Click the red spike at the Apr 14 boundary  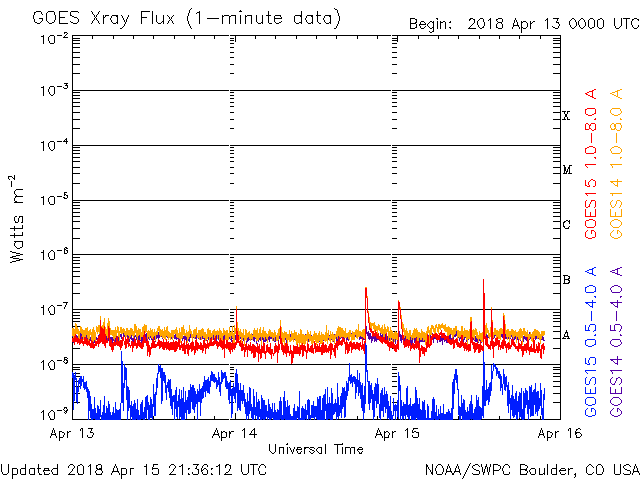pyautogui.click(x=236, y=309)
